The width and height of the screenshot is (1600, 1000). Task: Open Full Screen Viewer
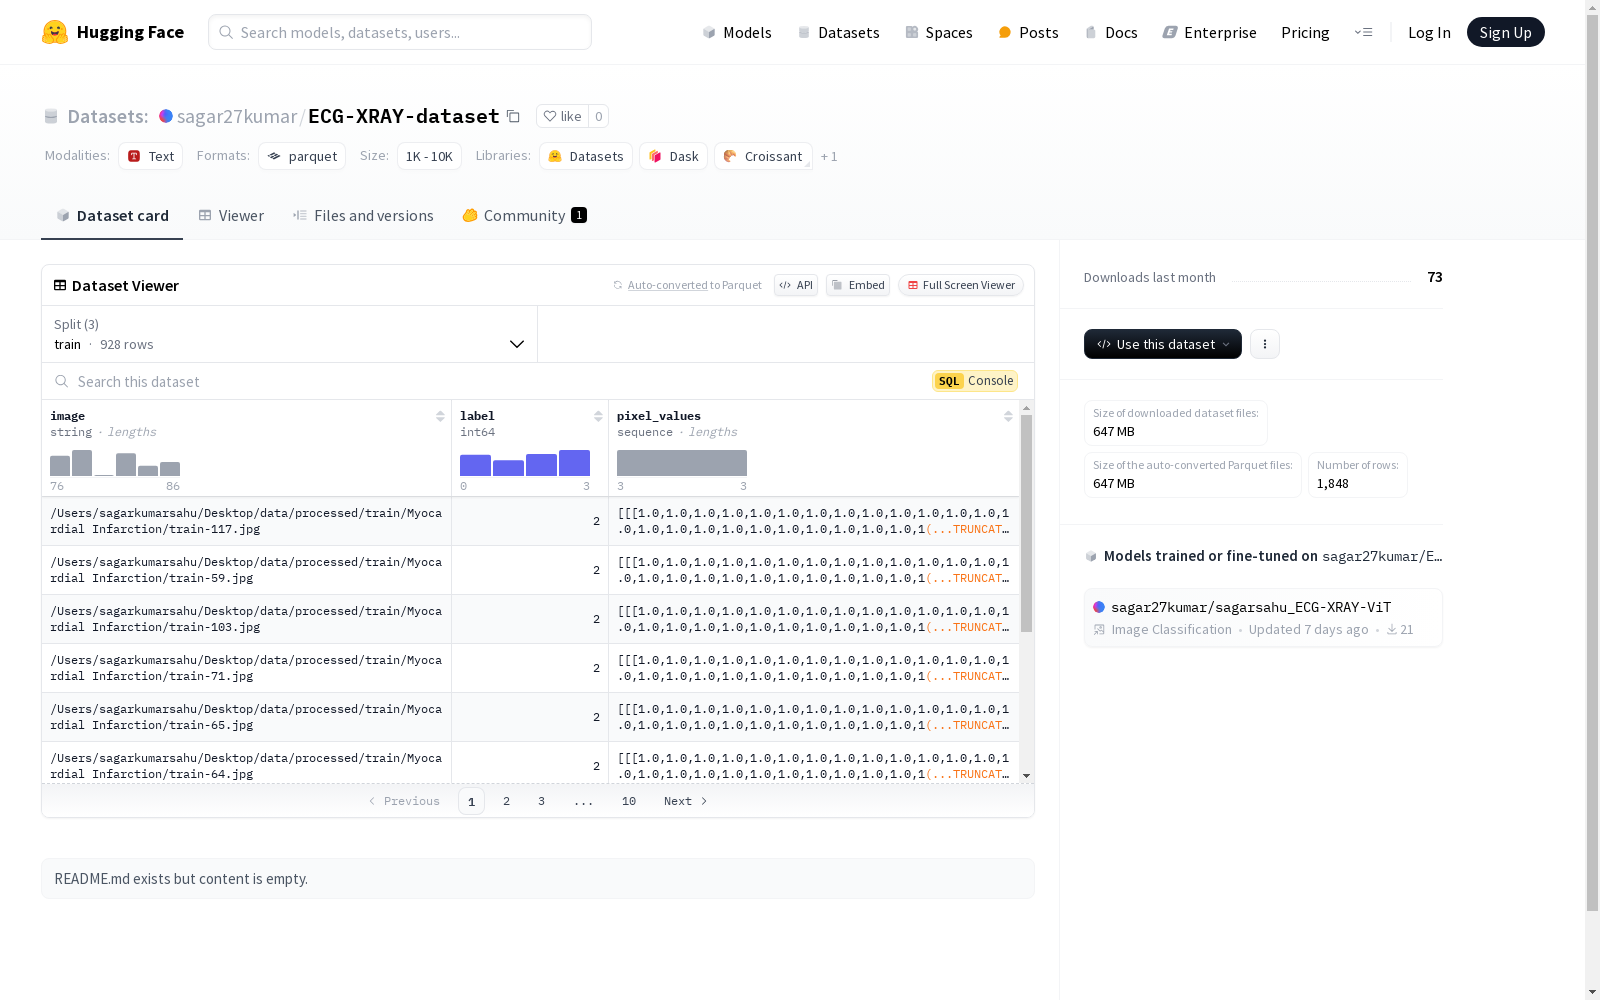(x=960, y=285)
